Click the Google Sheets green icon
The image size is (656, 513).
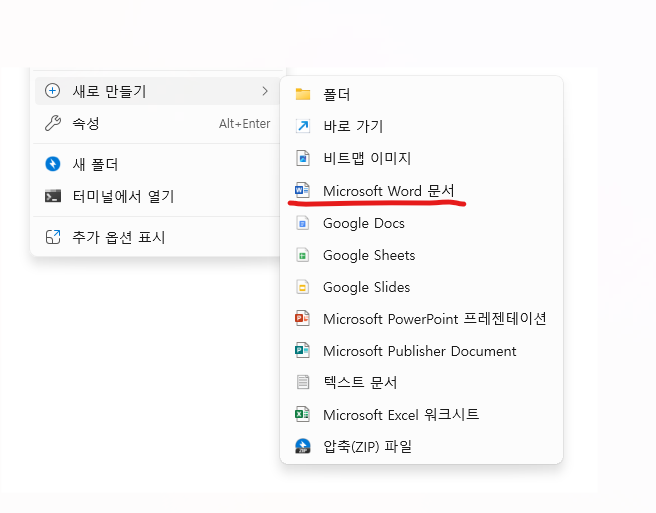(x=303, y=255)
